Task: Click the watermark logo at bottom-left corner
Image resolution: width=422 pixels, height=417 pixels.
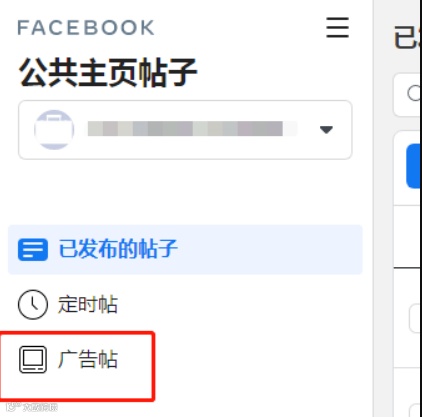Action: [x=32, y=407]
